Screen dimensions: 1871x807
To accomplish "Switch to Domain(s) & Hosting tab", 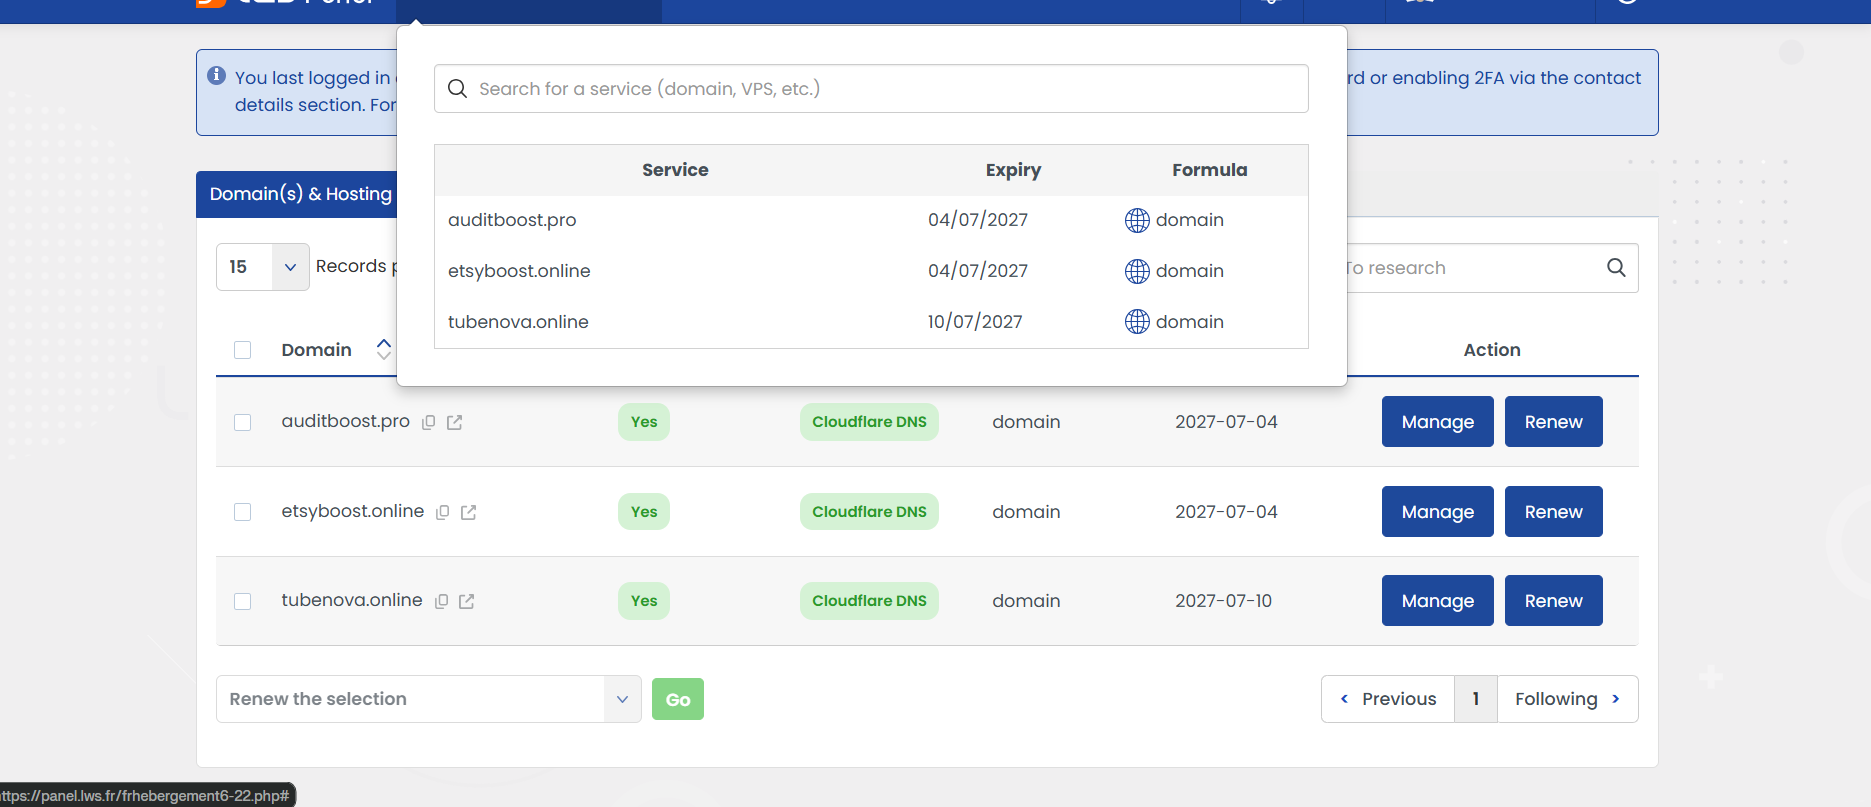I will (300, 194).
